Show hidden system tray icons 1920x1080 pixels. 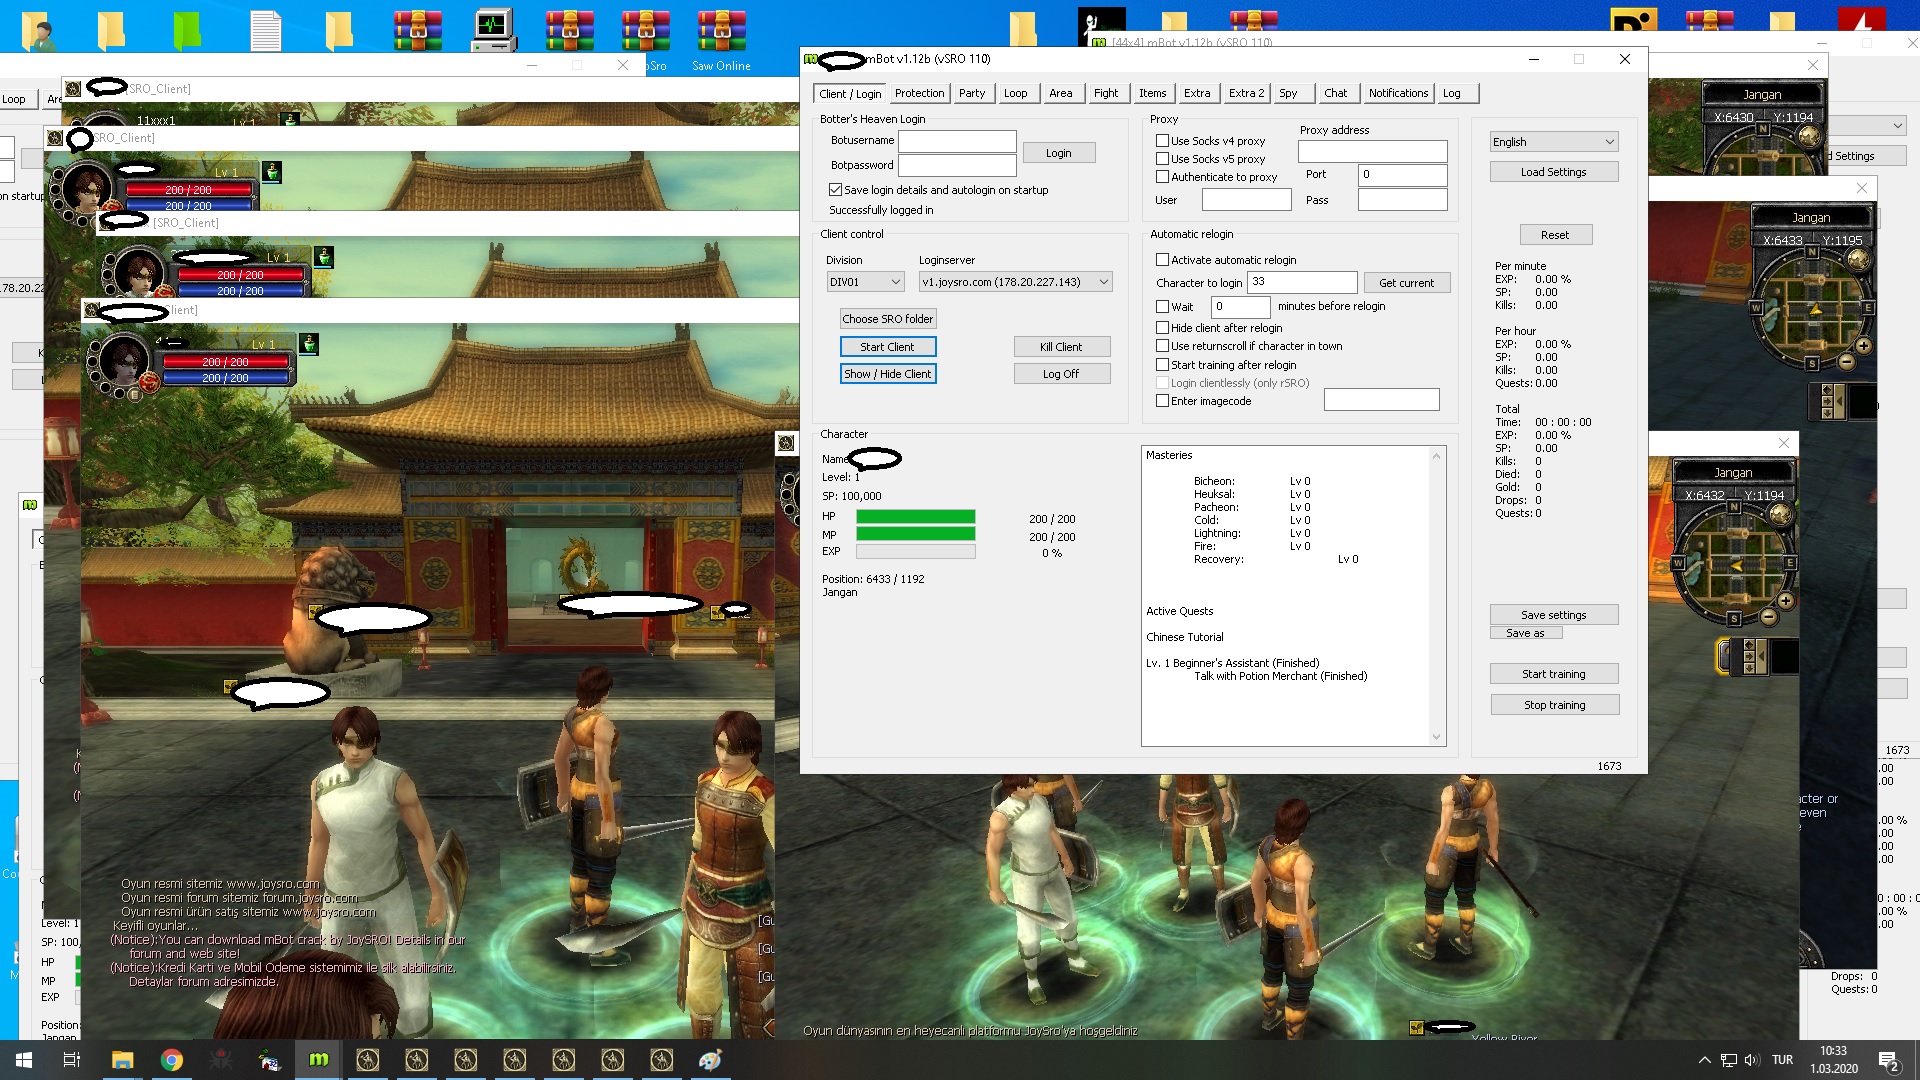[x=1704, y=1060]
